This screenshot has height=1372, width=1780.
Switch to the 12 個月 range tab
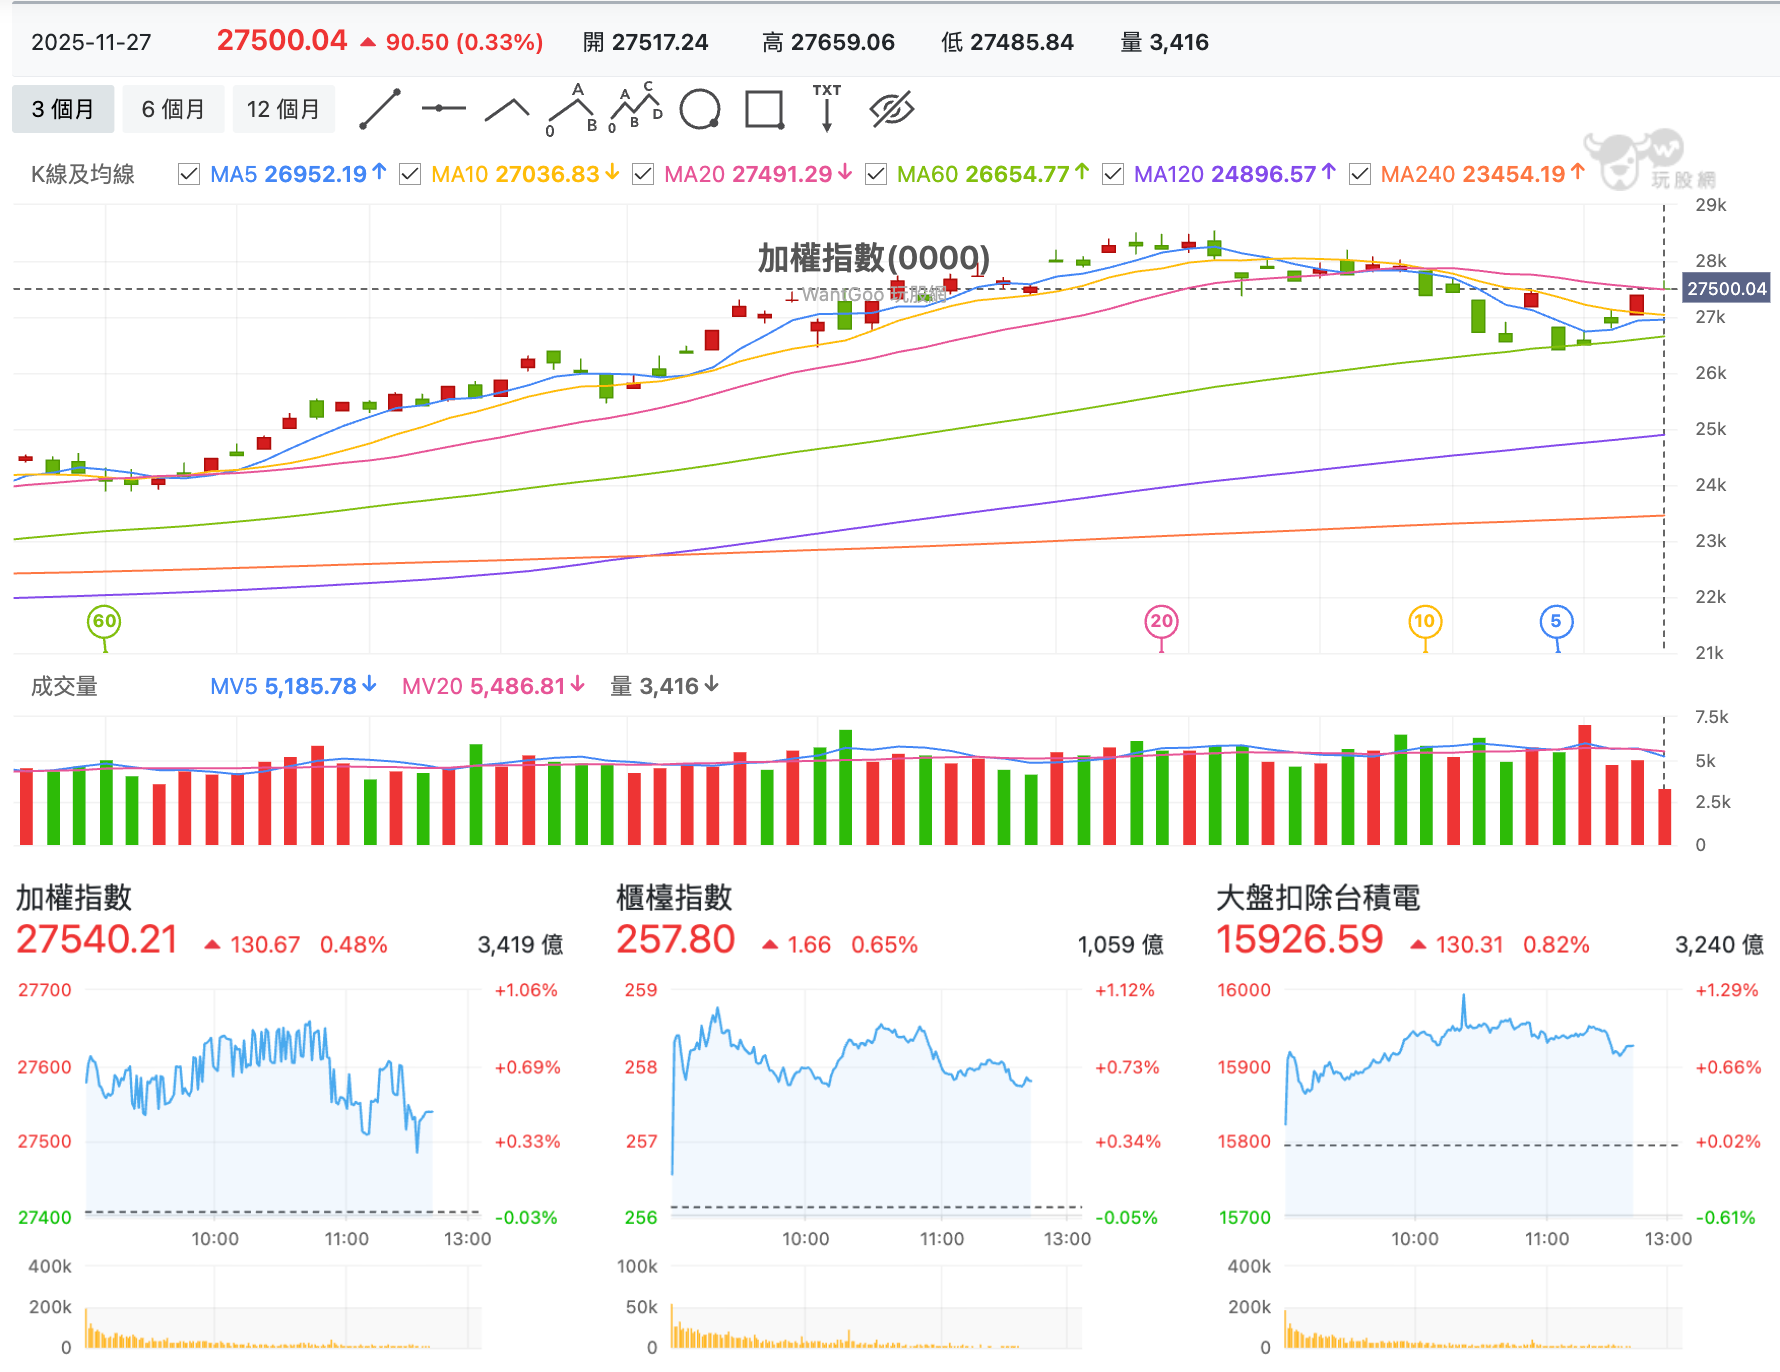click(284, 109)
